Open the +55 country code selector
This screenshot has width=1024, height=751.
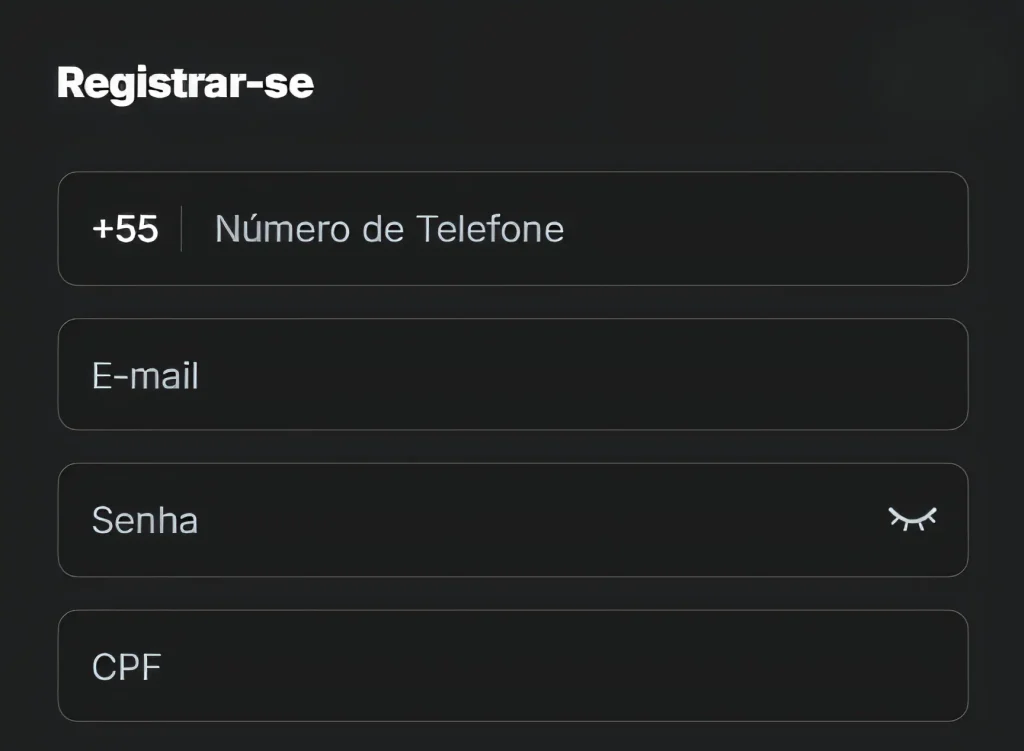click(125, 229)
